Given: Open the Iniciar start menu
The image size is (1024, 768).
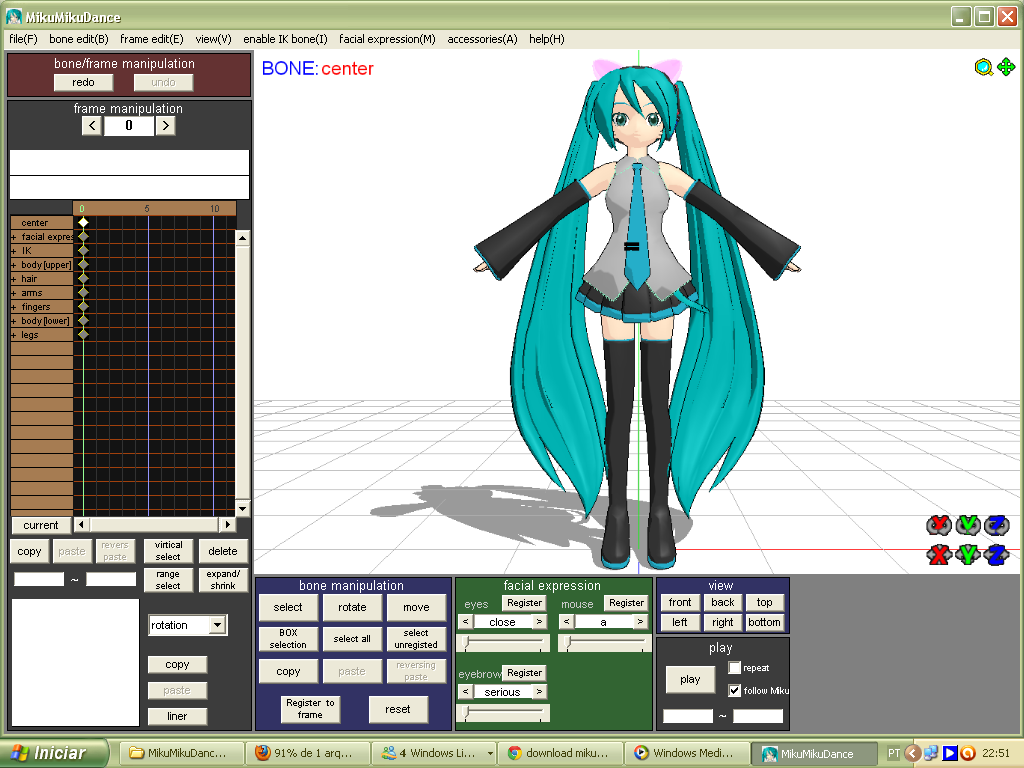Looking at the screenshot, I should [52, 753].
